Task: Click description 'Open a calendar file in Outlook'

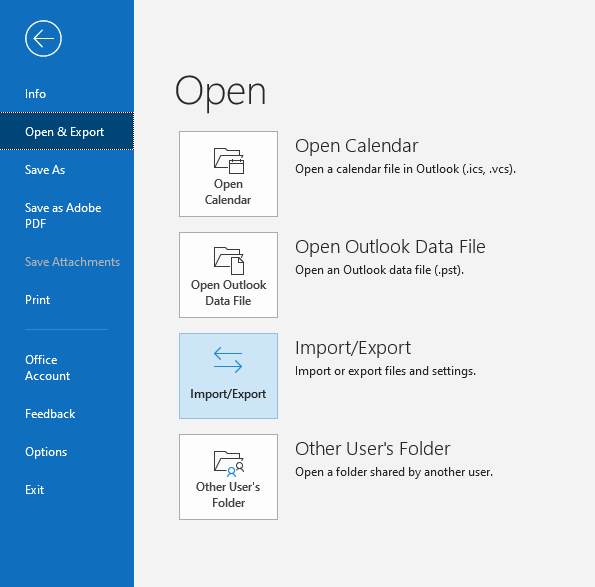Action: 405,169
